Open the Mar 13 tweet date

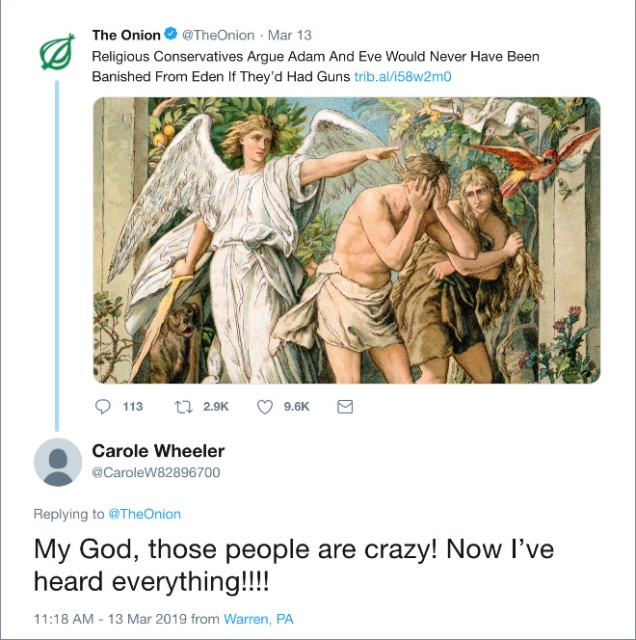(x=289, y=35)
